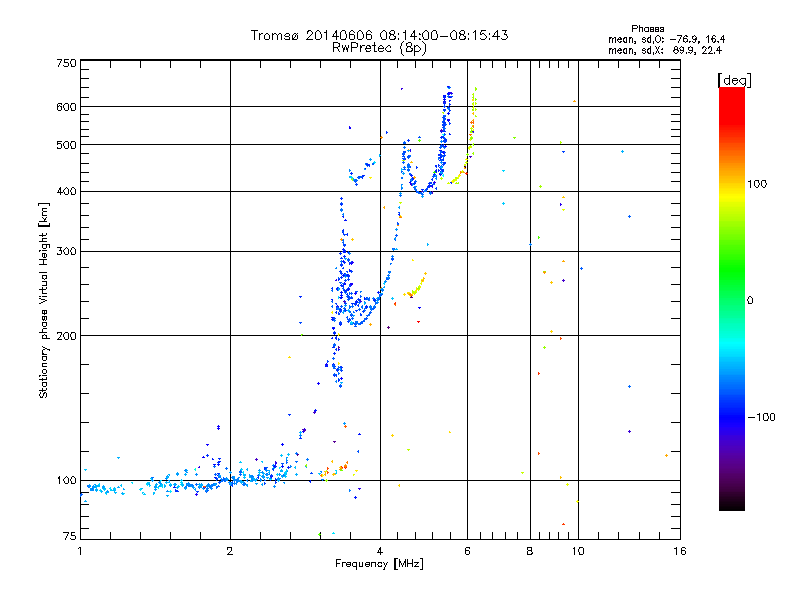Click x-axis tick label '1'

[x=80, y=551]
